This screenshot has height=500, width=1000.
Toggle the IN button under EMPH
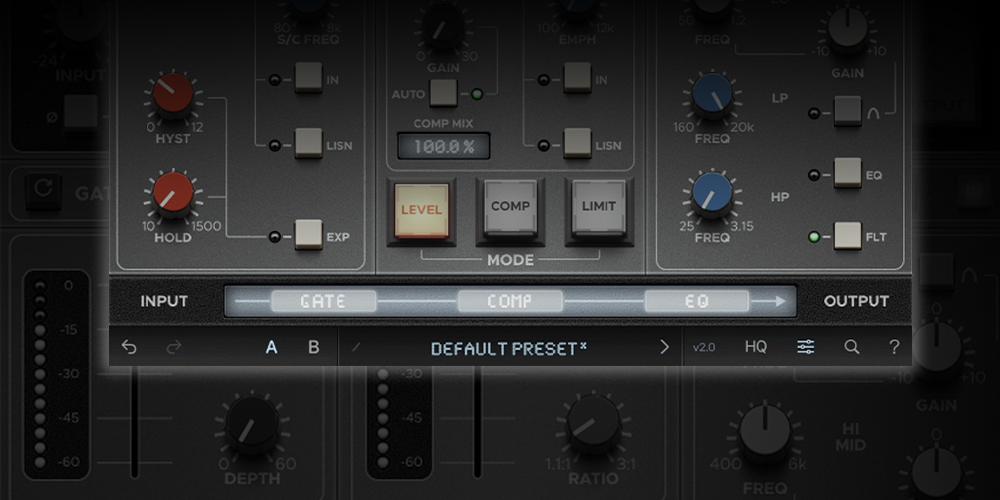pyautogui.click(x=577, y=78)
